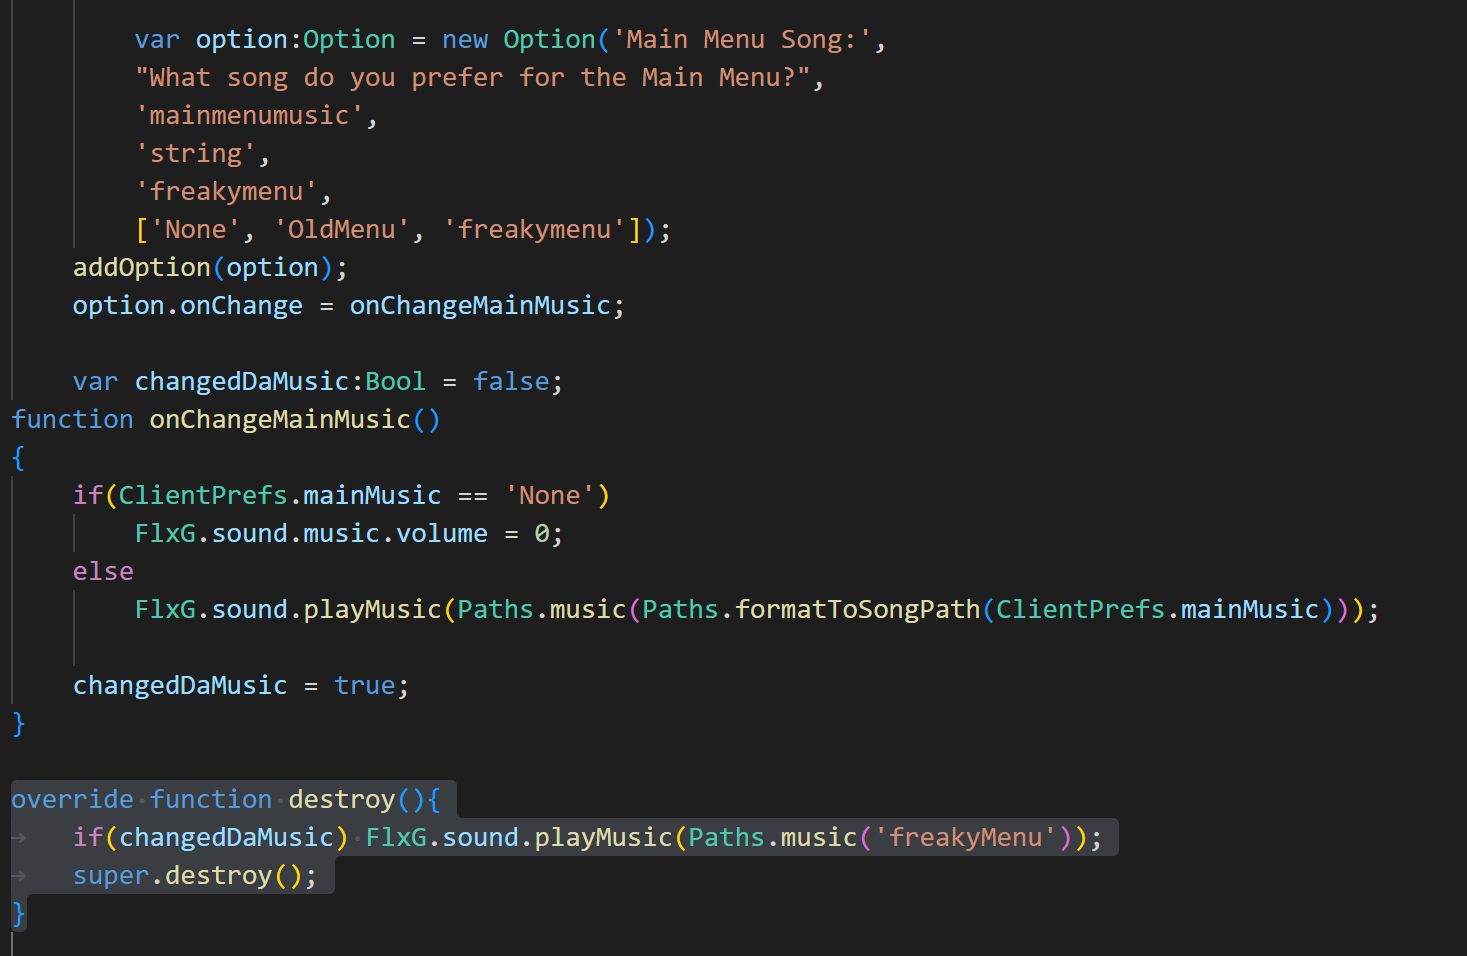Click the override function destroy() line
The image size is (1467, 956).
(226, 800)
